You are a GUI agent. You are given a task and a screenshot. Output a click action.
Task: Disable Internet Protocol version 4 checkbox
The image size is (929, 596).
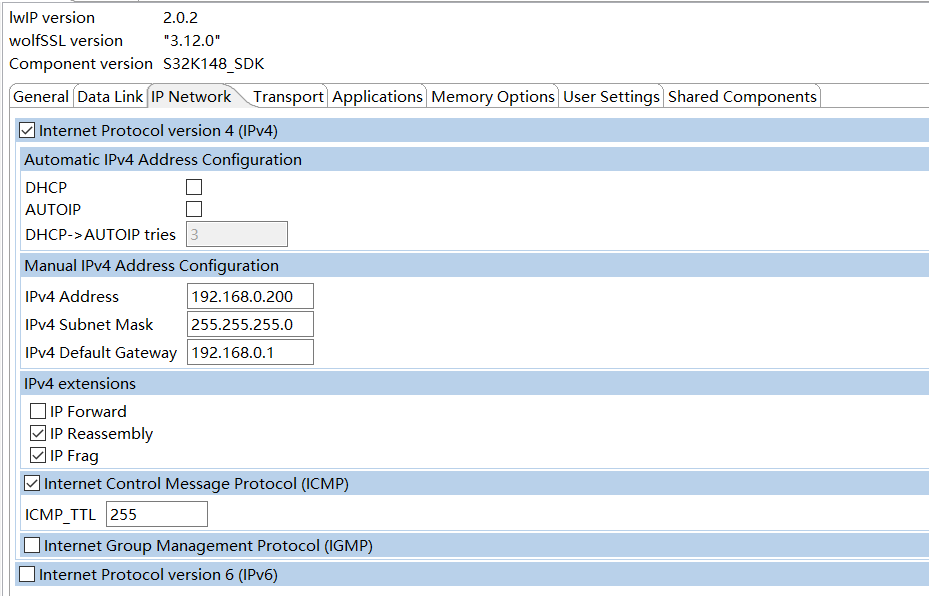[27, 131]
